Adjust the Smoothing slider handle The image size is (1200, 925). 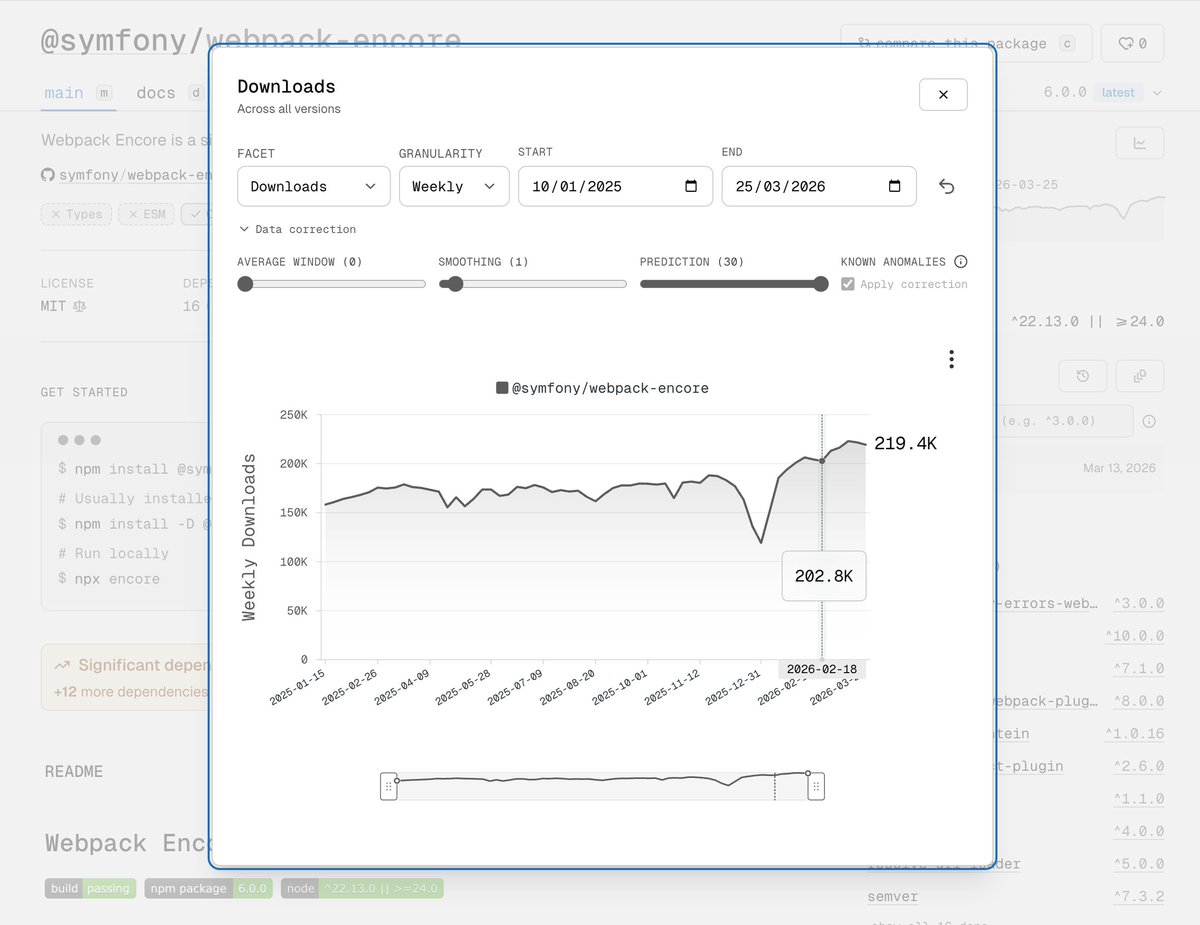[x=456, y=284]
